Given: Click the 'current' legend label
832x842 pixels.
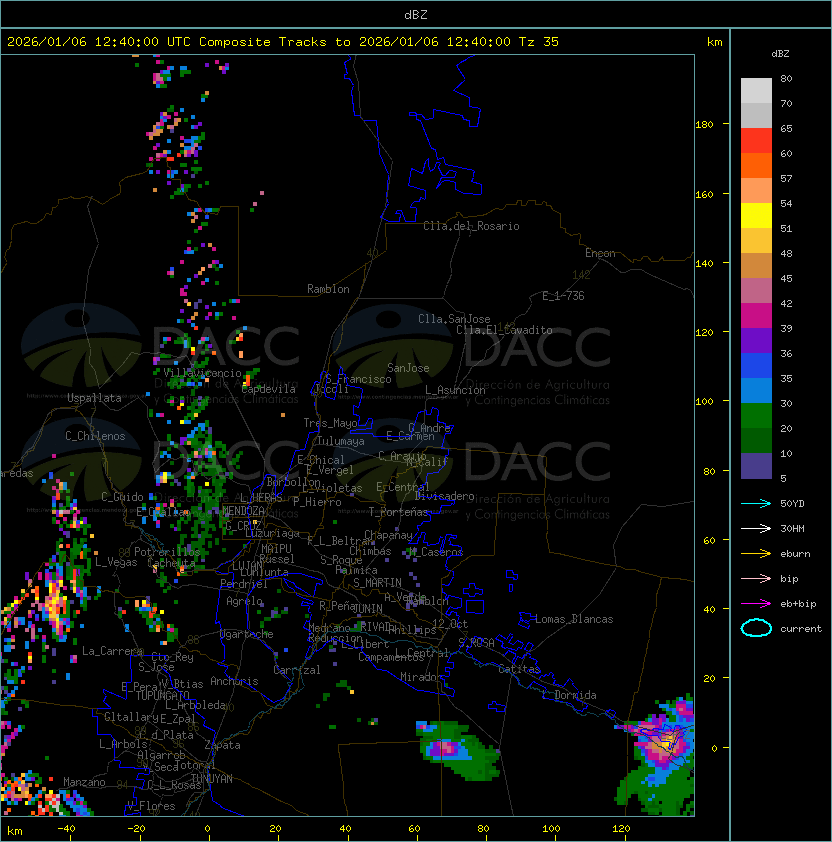Looking at the screenshot, I should (x=801, y=629).
